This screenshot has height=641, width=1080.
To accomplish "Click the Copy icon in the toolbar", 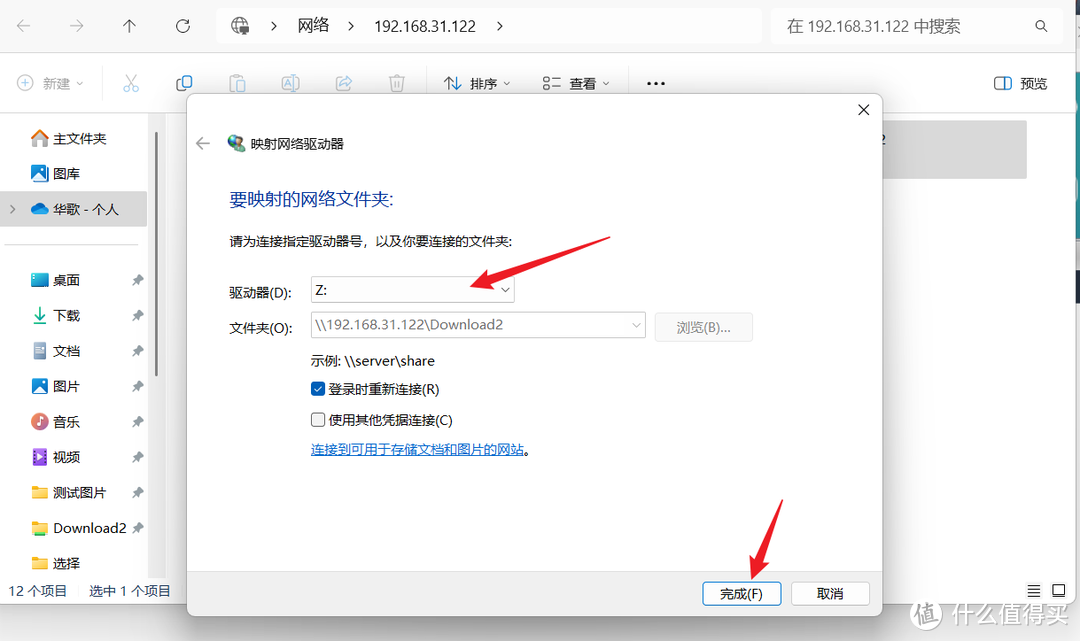I will (x=184, y=83).
